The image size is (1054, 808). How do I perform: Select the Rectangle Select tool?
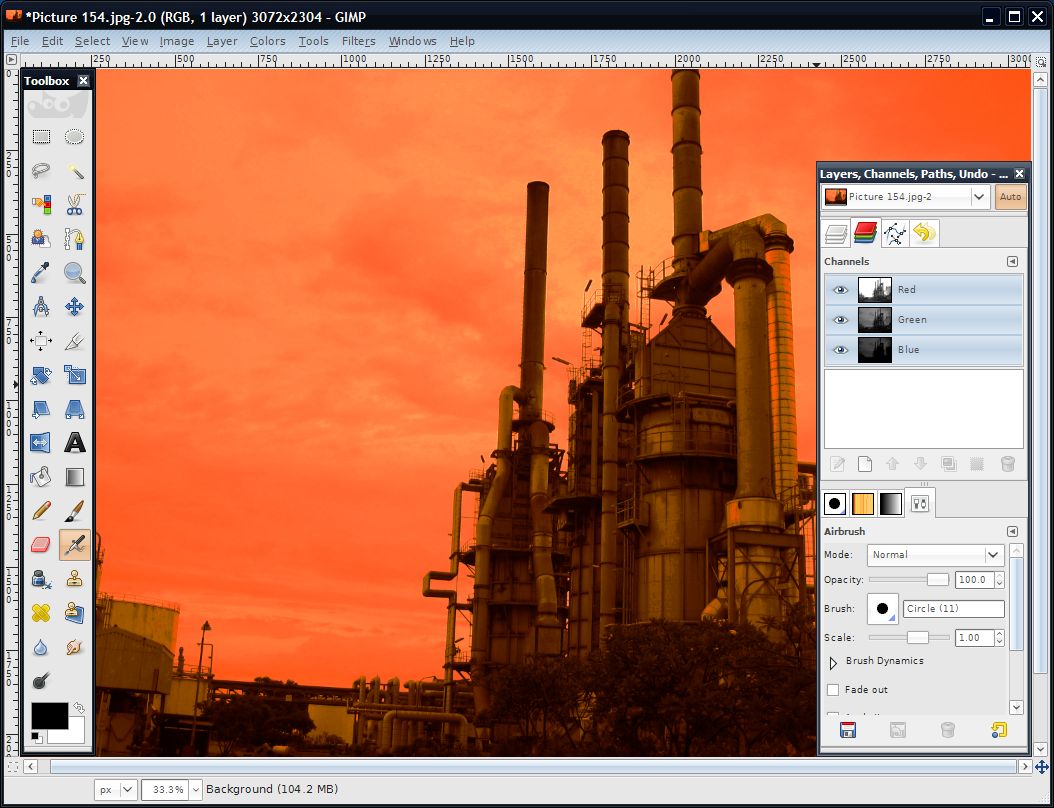[x=41, y=136]
